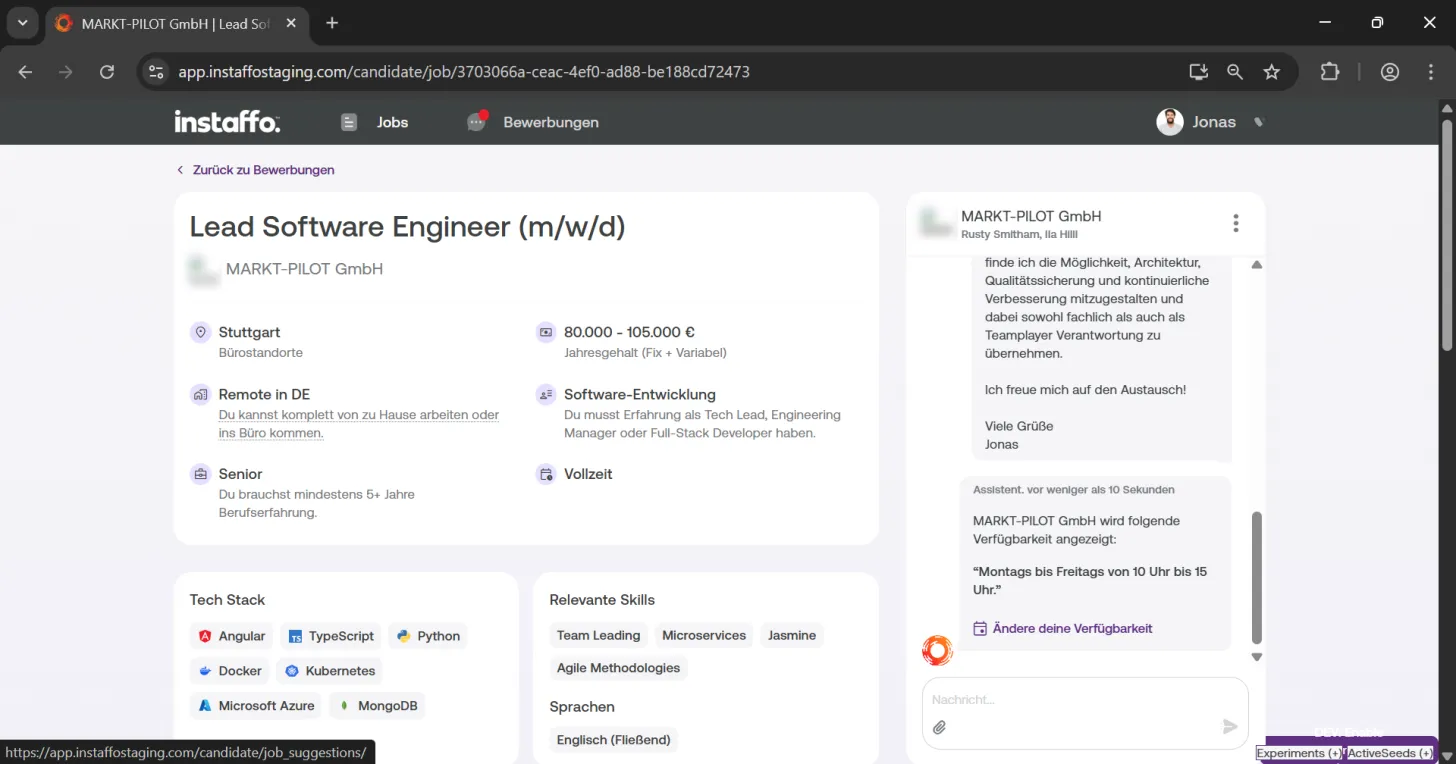Select the TypeScript tech chip
The width and height of the screenshot is (1456, 764).
pyautogui.click(x=331, y=636)
